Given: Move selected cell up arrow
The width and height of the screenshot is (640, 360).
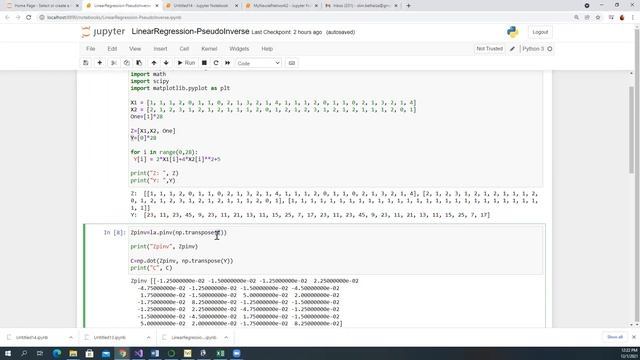Looking at the screenshot, I should pyautogui.click(x=154, y=63).
